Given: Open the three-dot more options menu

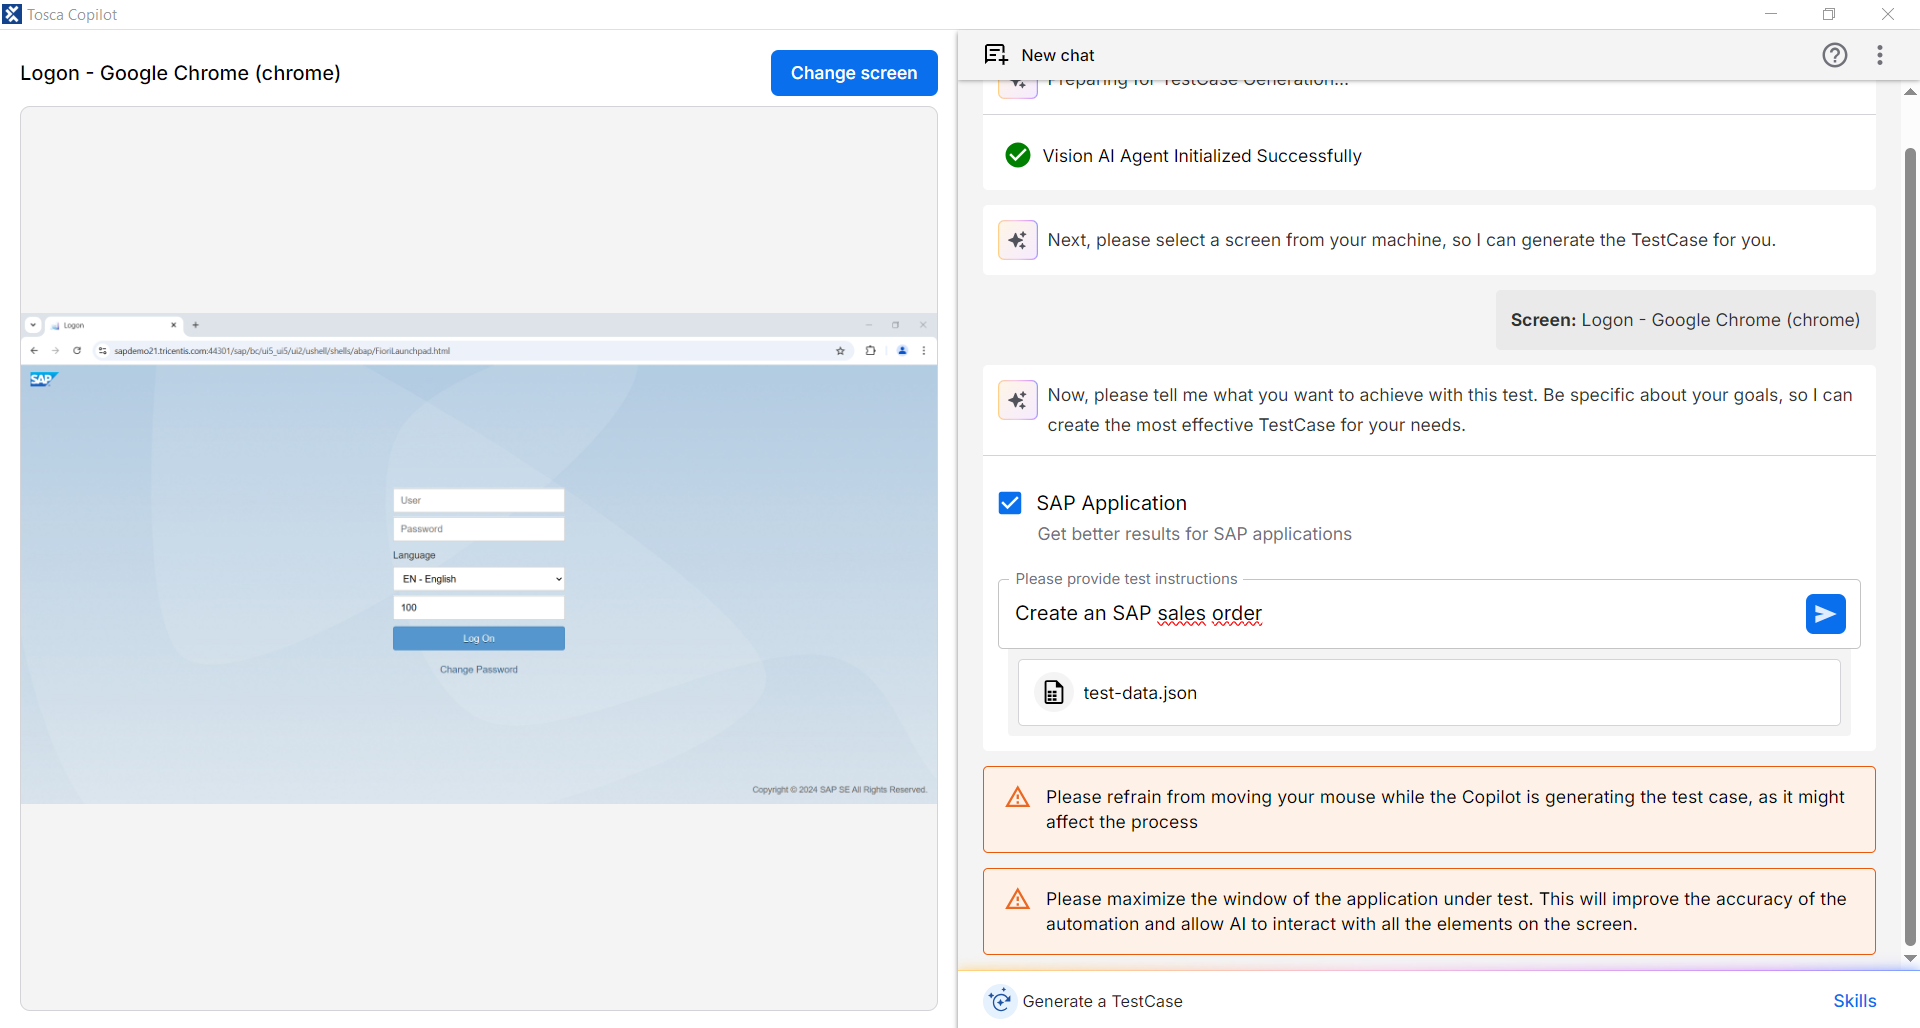Looking at the screenshot, I should [x=1880, y=55].
